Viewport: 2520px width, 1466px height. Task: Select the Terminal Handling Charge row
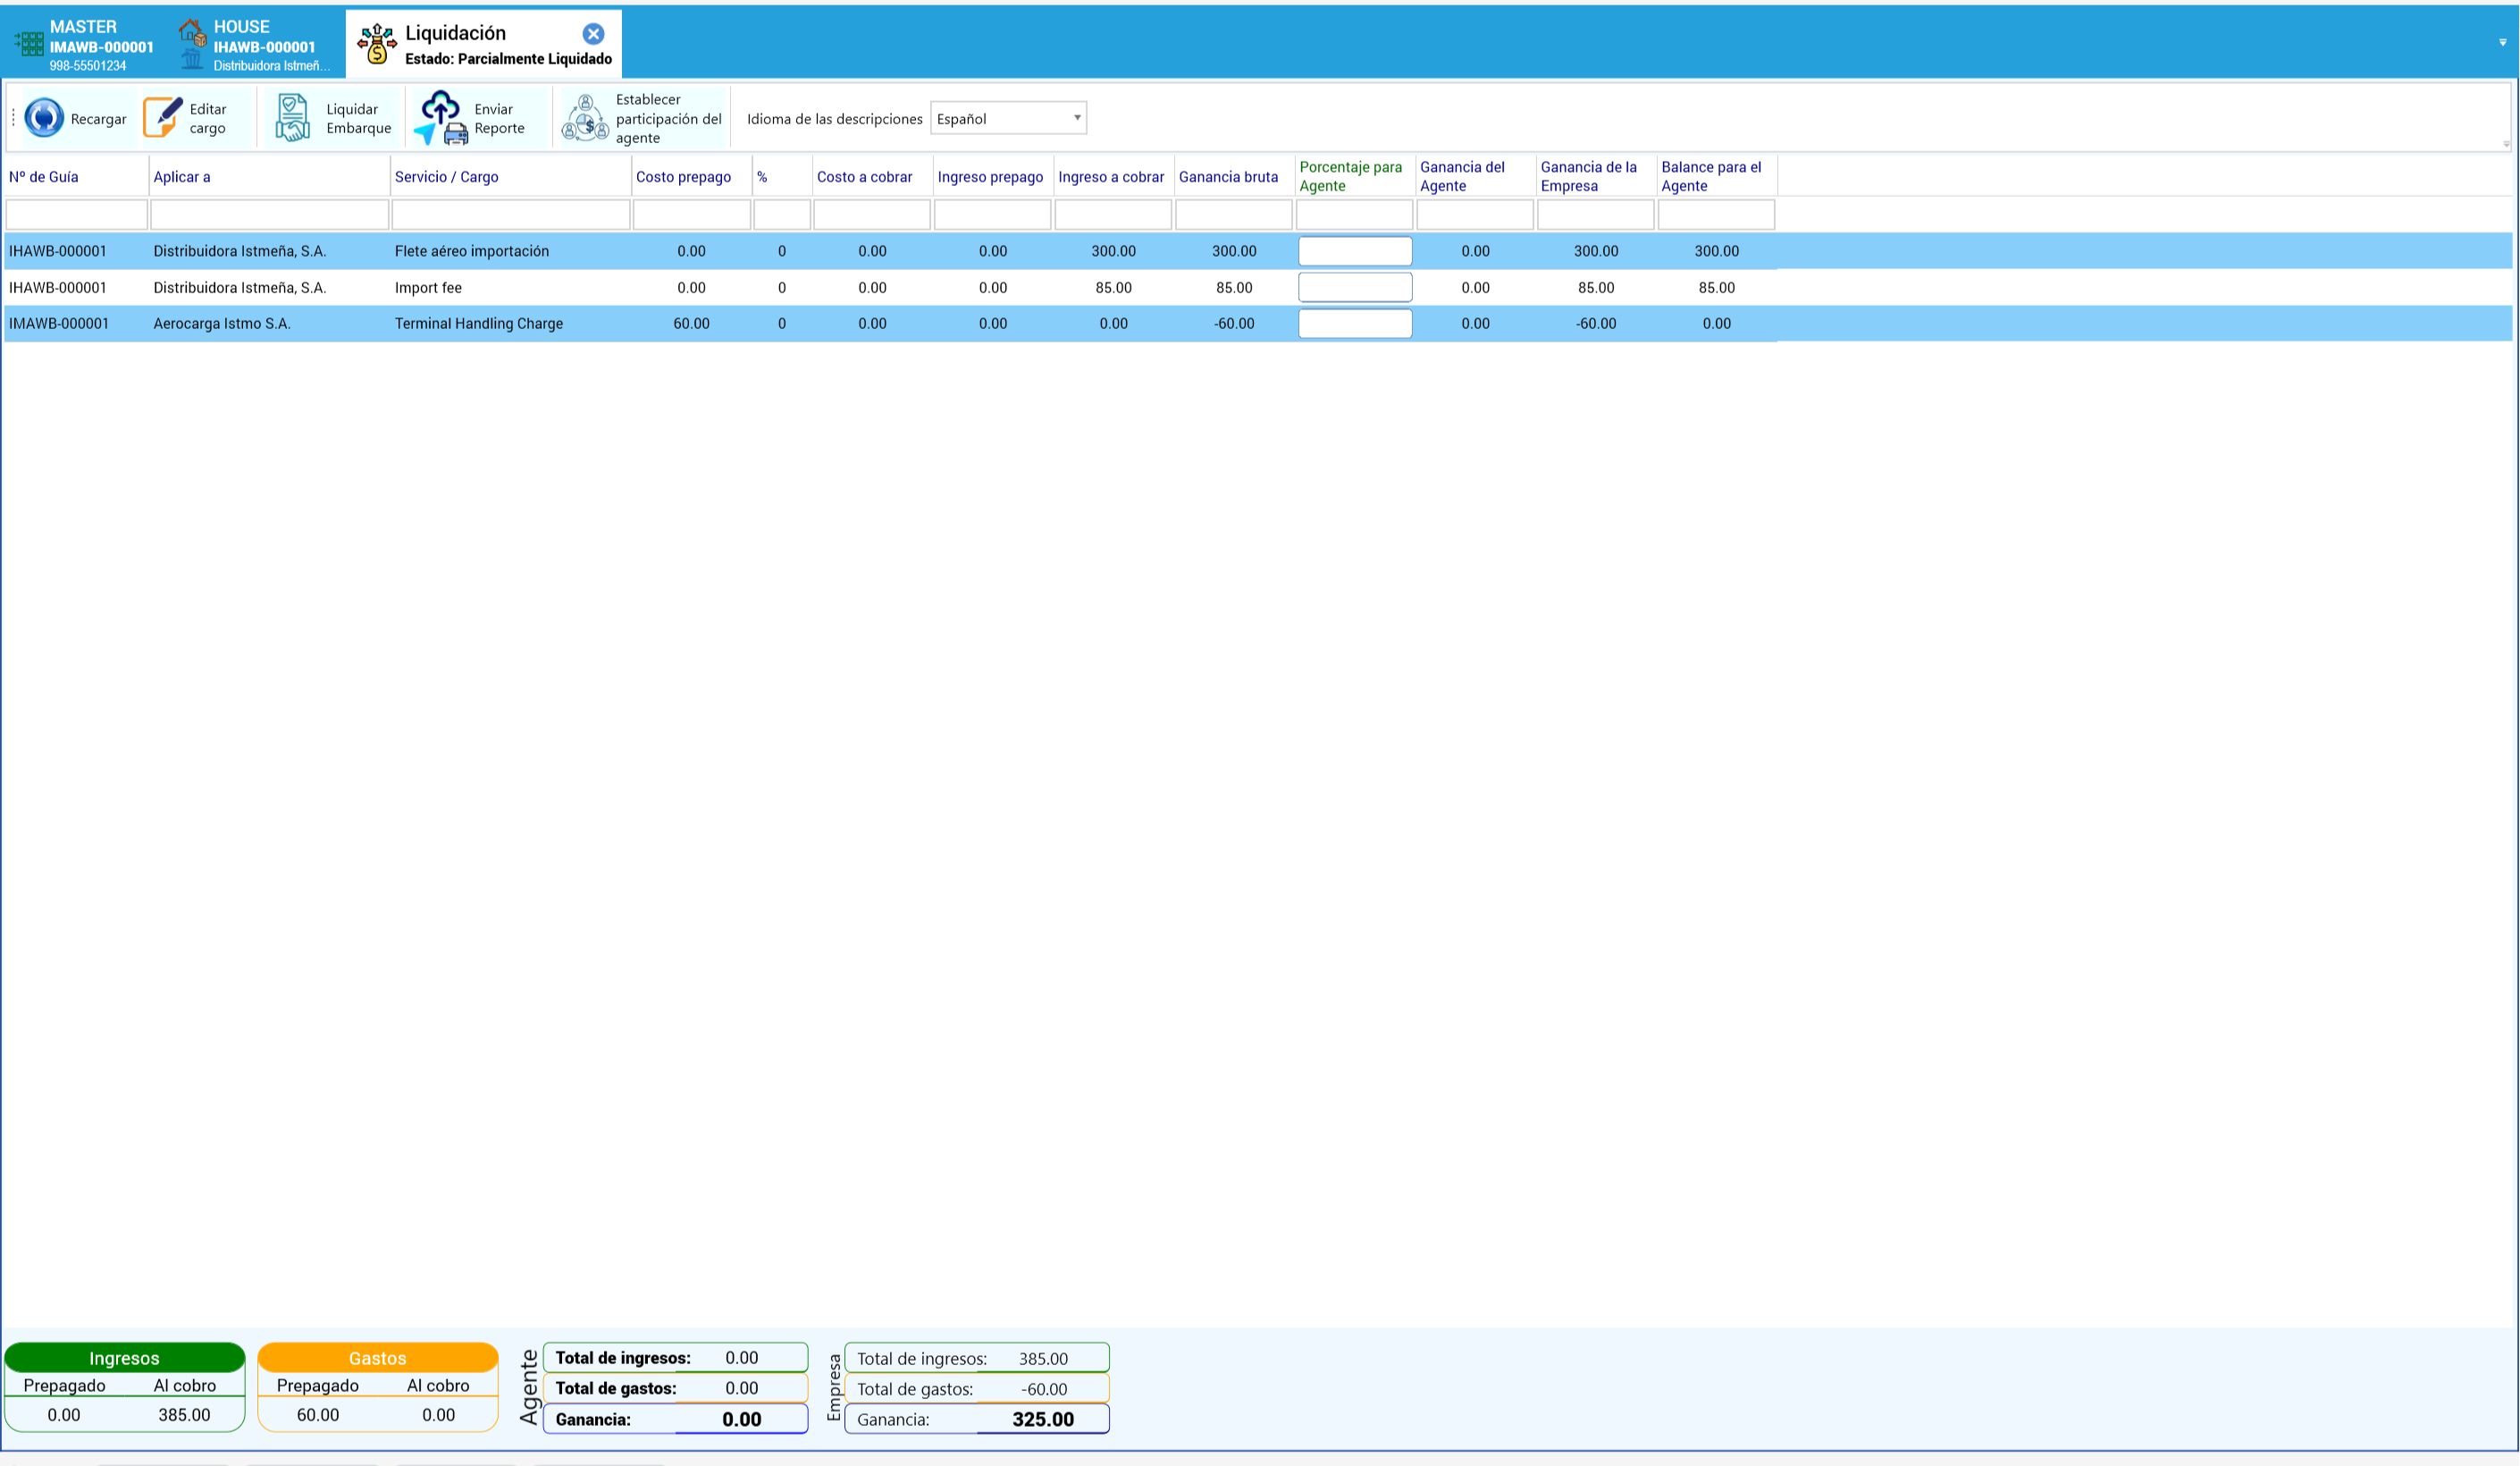click(1258, 323)
